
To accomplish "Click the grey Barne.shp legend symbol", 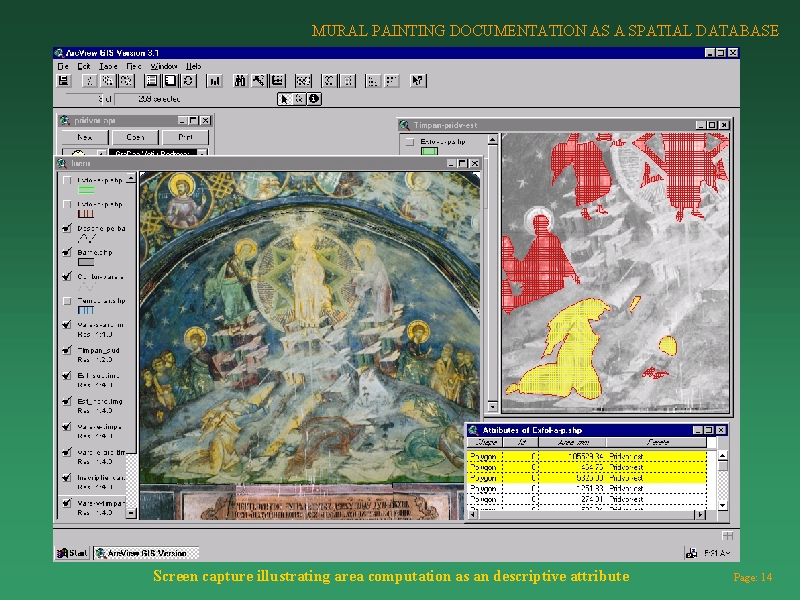I will click(x=86, y=262).
